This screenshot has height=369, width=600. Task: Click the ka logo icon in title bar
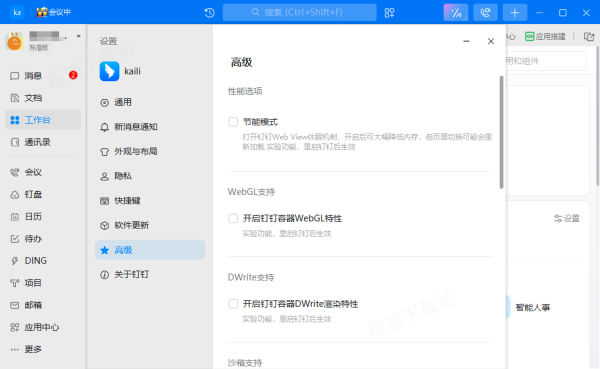17,12
